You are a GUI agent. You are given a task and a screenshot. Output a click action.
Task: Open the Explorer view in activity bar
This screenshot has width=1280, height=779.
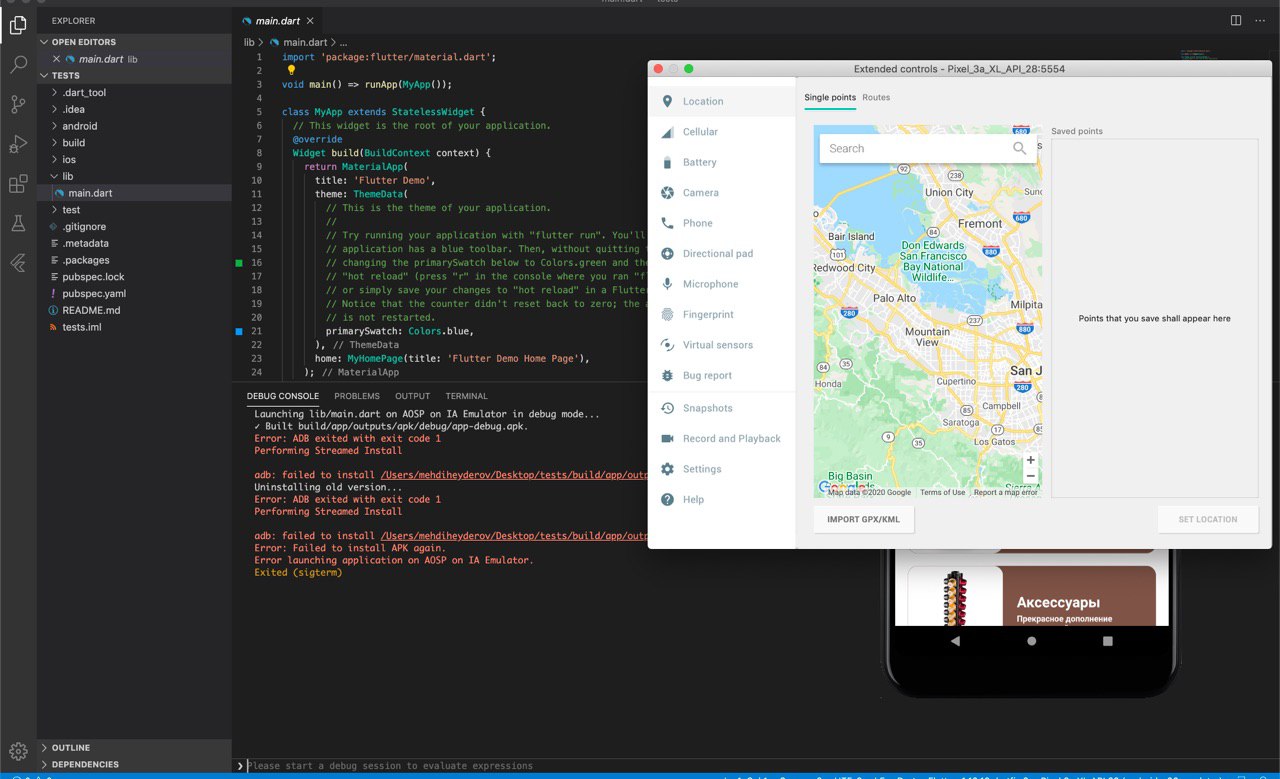click(18, 25)
